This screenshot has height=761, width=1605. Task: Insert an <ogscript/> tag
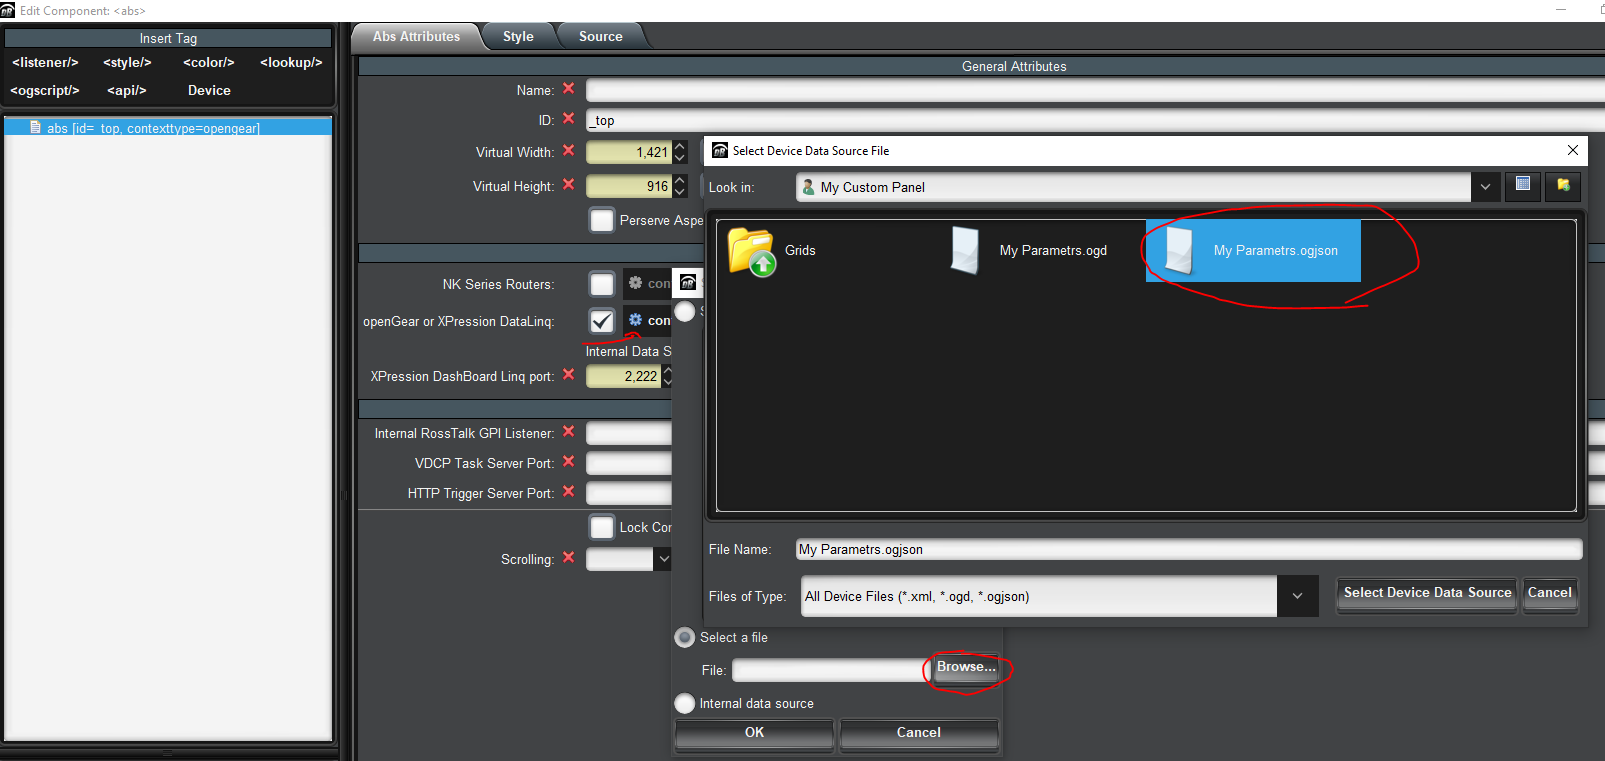(x=45, y=90)
